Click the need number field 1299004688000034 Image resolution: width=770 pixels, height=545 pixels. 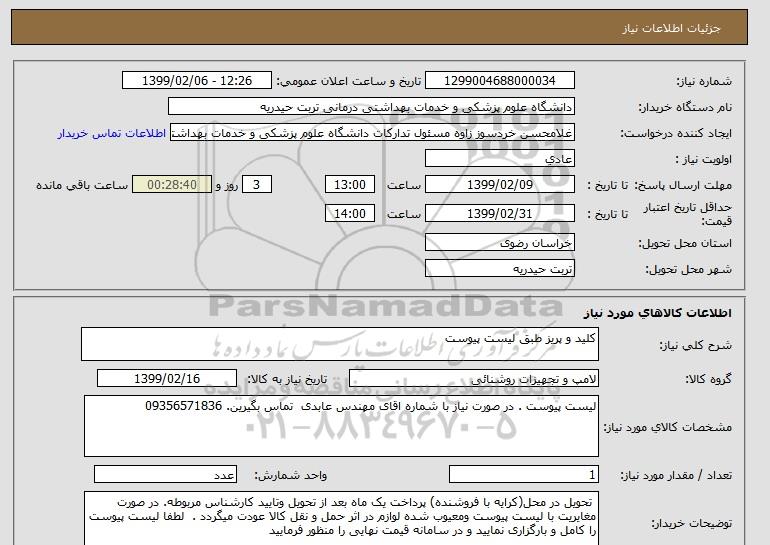(x=499, y=81)
